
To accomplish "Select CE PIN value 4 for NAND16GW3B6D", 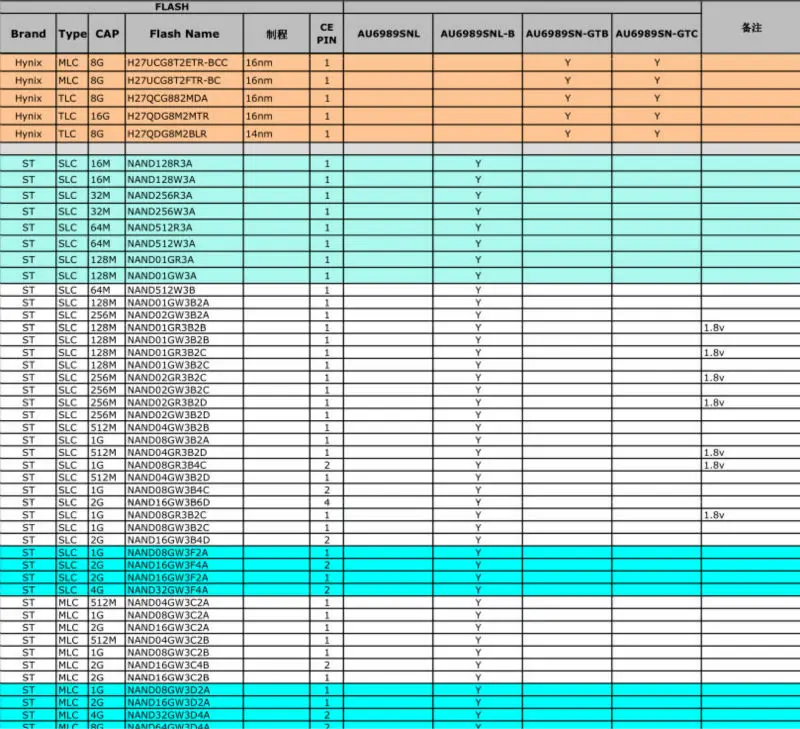I will tap(327, 502).
